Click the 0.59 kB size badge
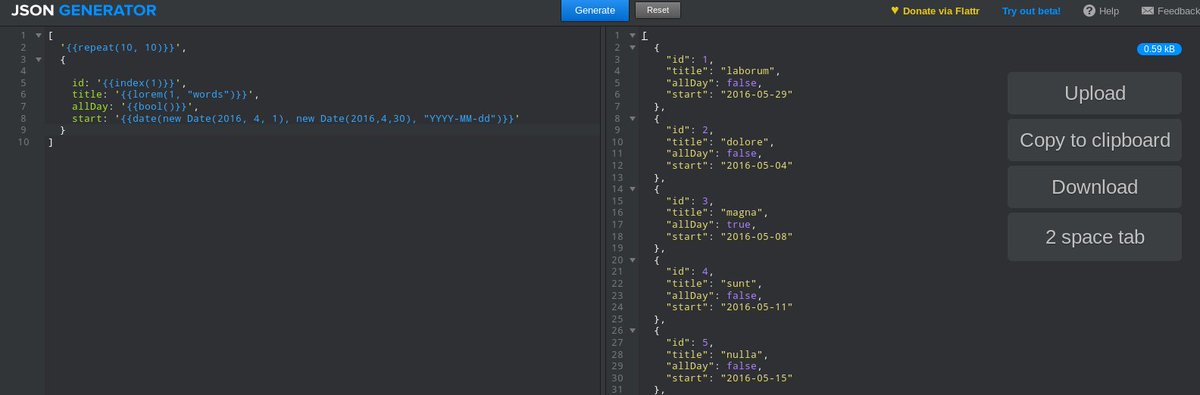The image size is (1200, 395). (1159, 48)
